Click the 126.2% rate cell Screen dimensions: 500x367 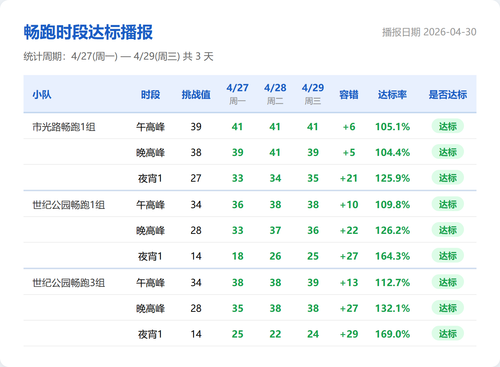coord(392,230)
